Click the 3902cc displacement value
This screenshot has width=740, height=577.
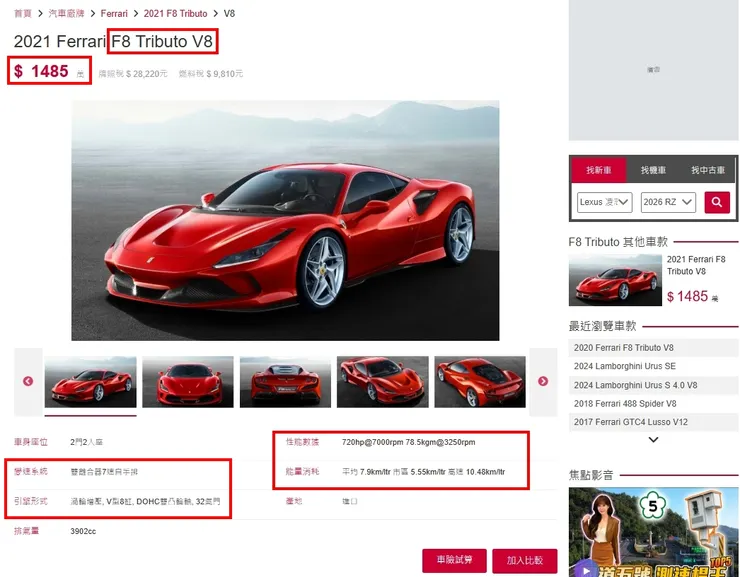(83, 531)
